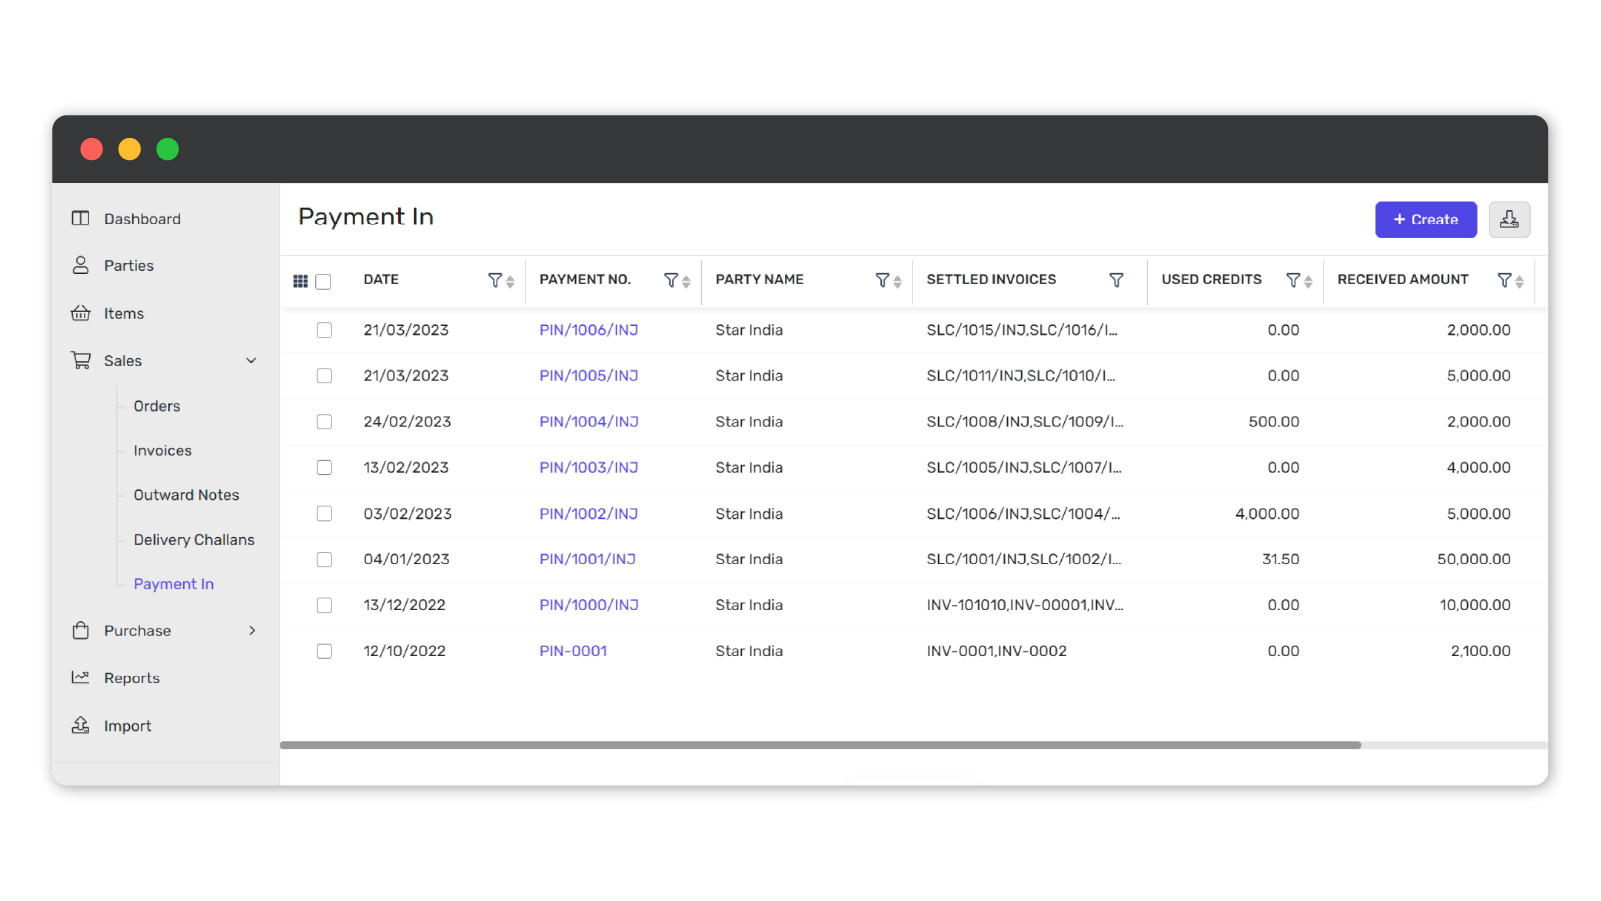
Task: Sort by Party Name arrows
Action: click(897, 282)
